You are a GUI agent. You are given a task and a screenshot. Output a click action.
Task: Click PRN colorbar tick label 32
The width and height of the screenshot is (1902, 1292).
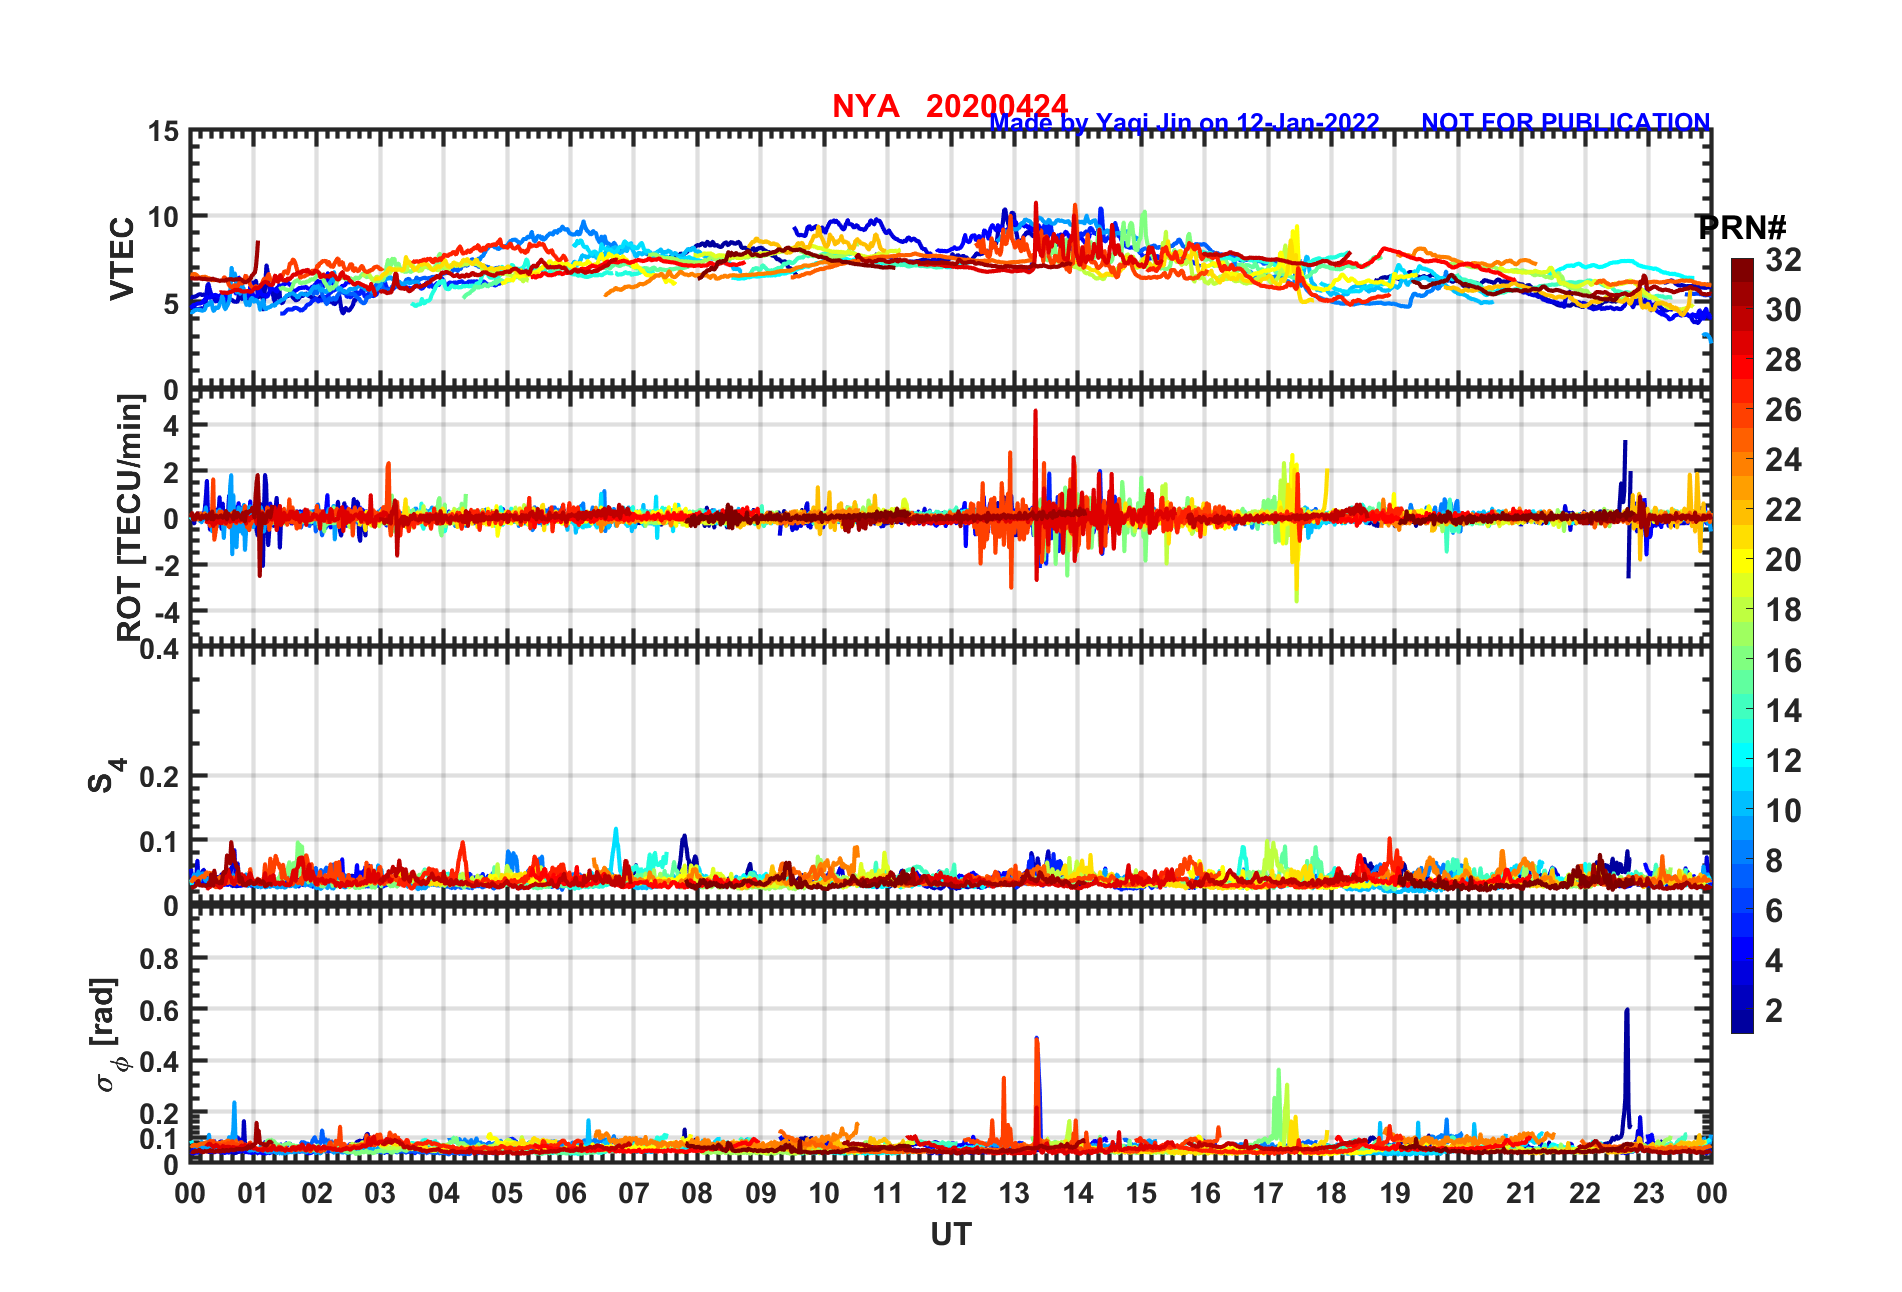coord(1784,260)
